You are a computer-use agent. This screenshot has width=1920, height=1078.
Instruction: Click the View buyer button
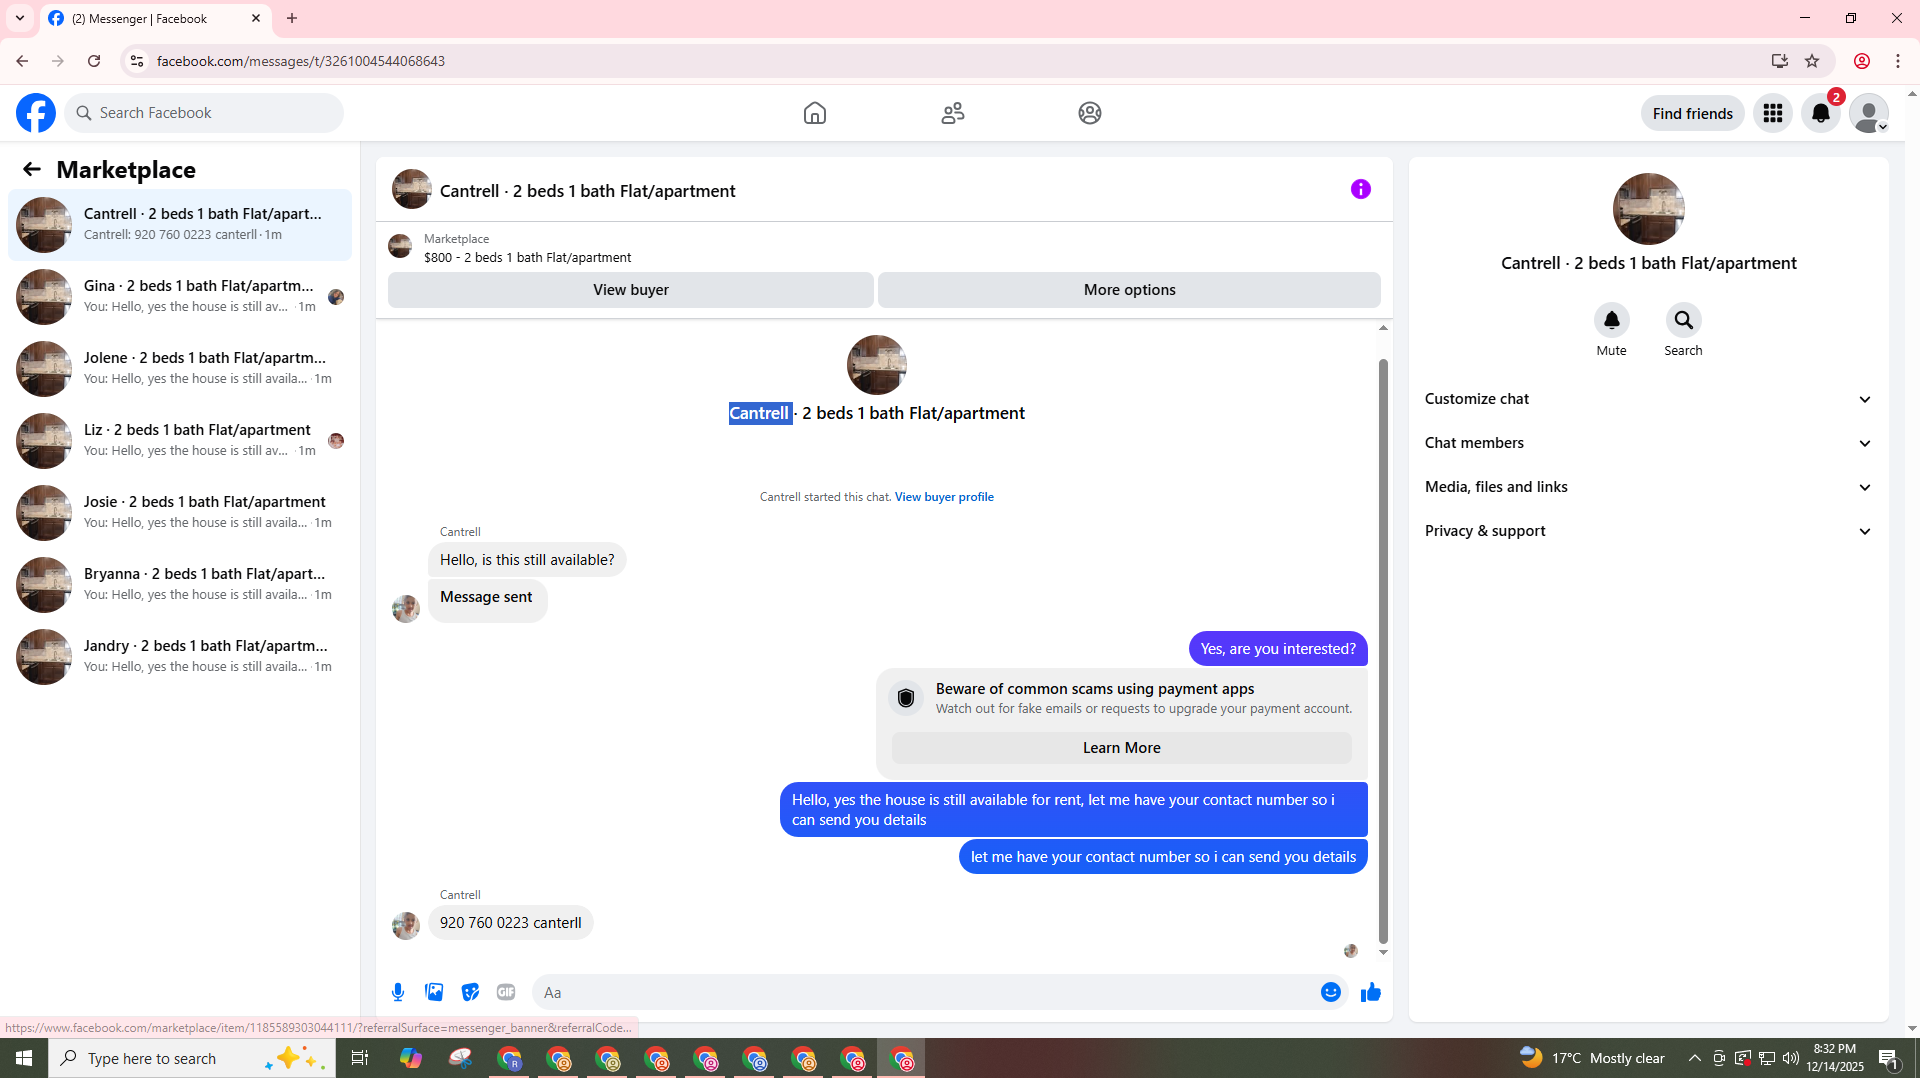pos(630,290)
